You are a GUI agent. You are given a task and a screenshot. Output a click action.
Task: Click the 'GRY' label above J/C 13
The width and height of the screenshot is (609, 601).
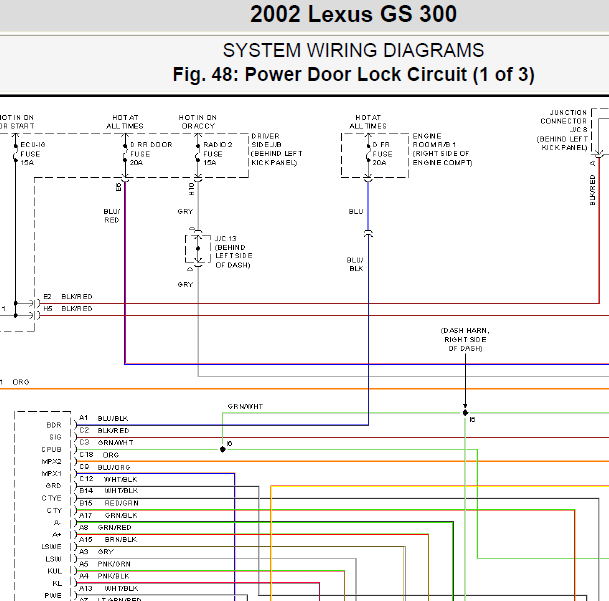click(x=185, y=211)
